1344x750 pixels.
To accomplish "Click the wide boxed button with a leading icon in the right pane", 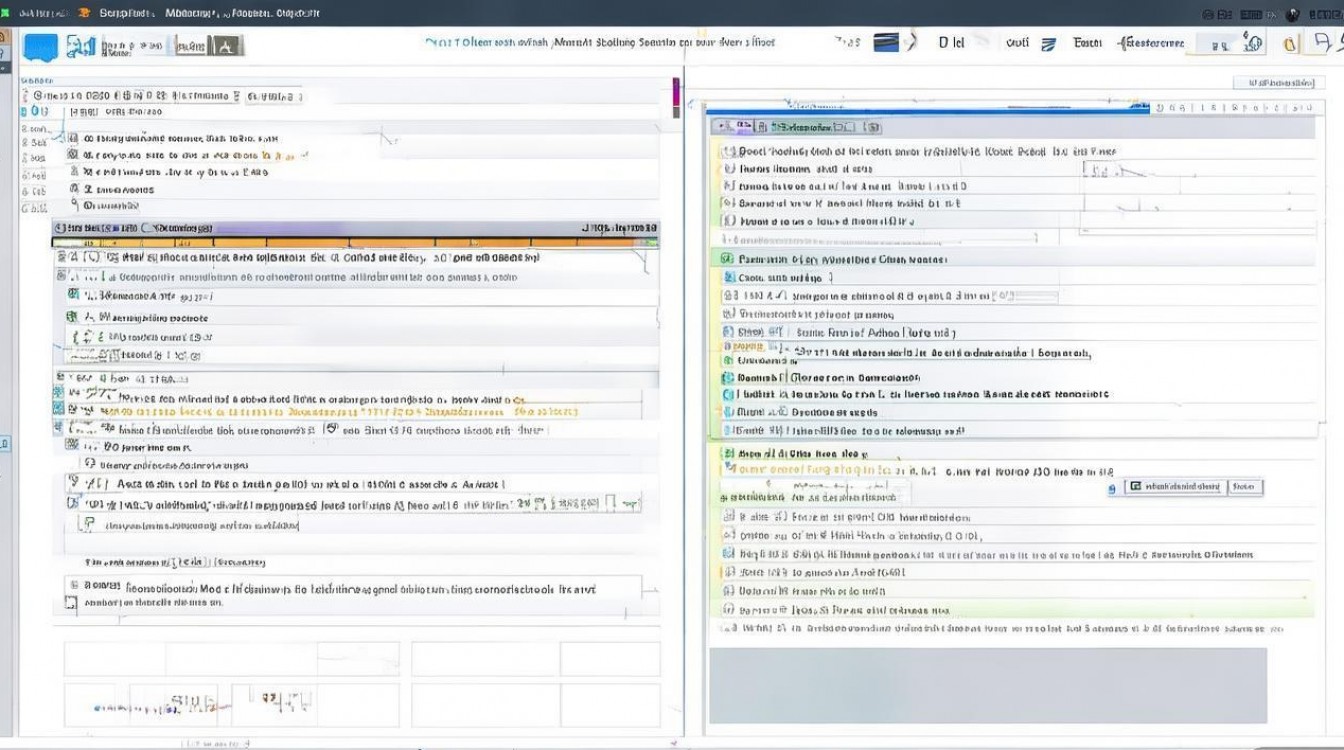I will (x=1176, y=486).
